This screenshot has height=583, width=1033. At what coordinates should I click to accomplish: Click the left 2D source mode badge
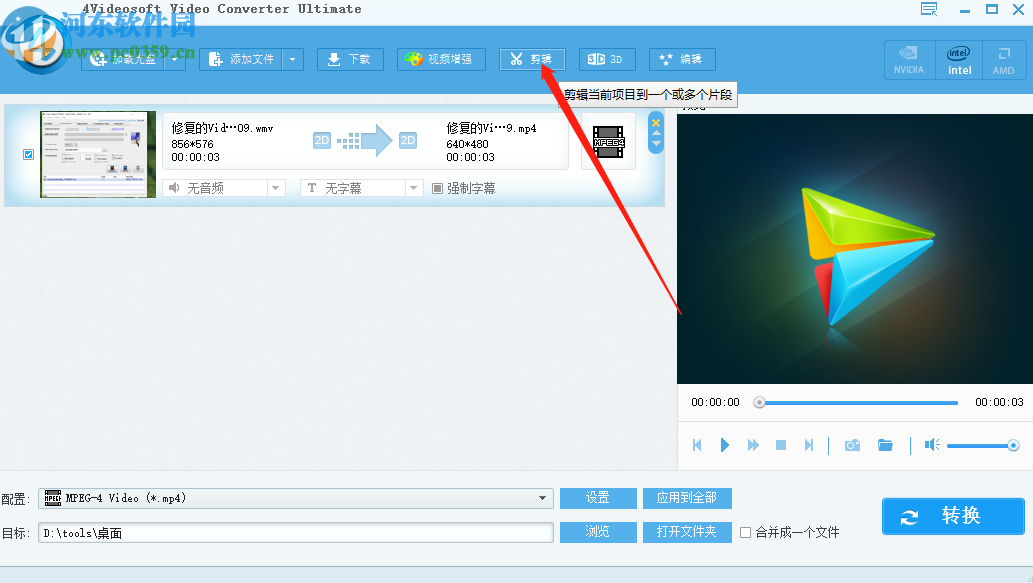(x=321, y=140)
